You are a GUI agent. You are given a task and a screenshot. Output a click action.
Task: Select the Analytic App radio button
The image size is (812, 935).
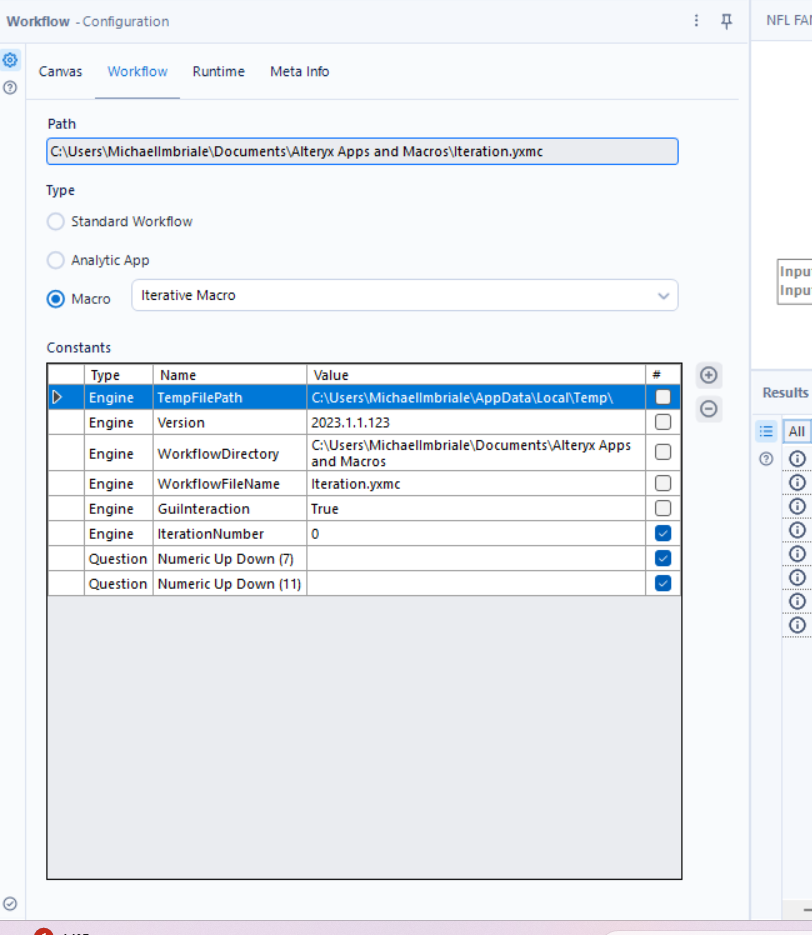(x=56, y=260)
